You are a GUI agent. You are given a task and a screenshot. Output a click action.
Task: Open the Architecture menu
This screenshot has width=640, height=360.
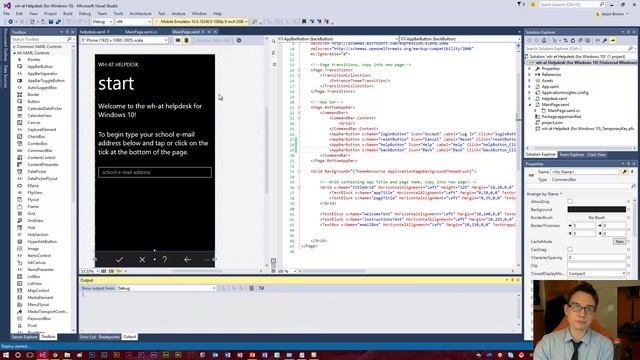click(x=140, y=14)
